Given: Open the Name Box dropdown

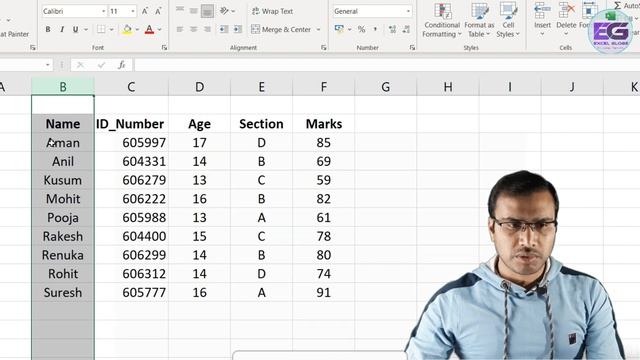Looking at the screenshot, I should coord(48,65).
